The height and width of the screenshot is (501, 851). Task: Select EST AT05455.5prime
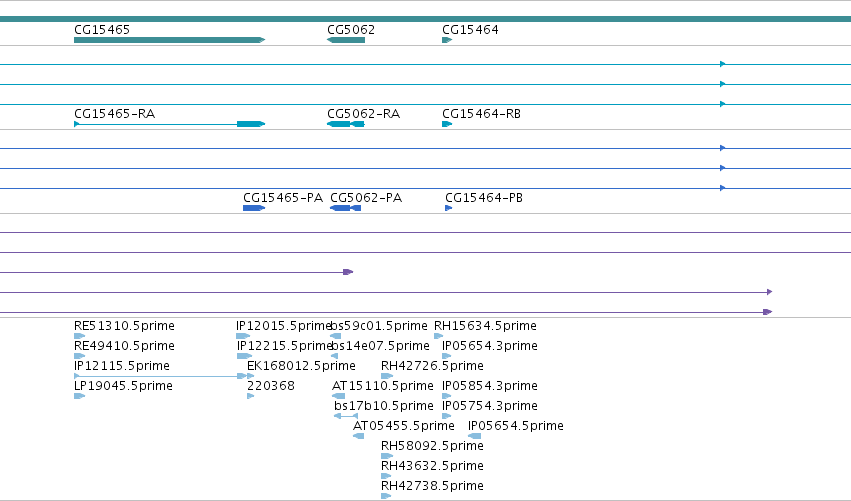[404, 426]
